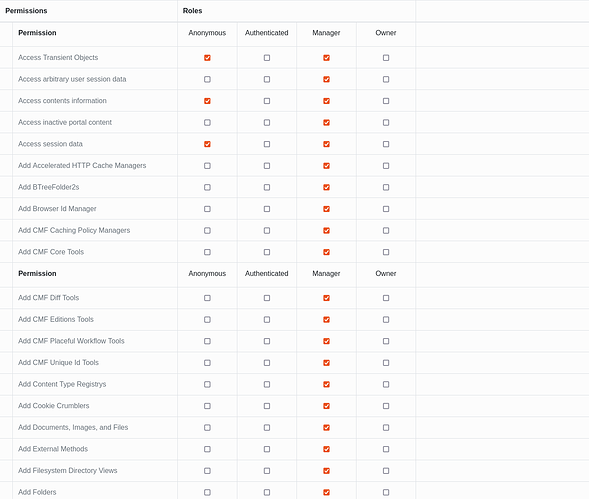Enable Owner for Access contents information

pyautogui.click(x=386, y=101)
